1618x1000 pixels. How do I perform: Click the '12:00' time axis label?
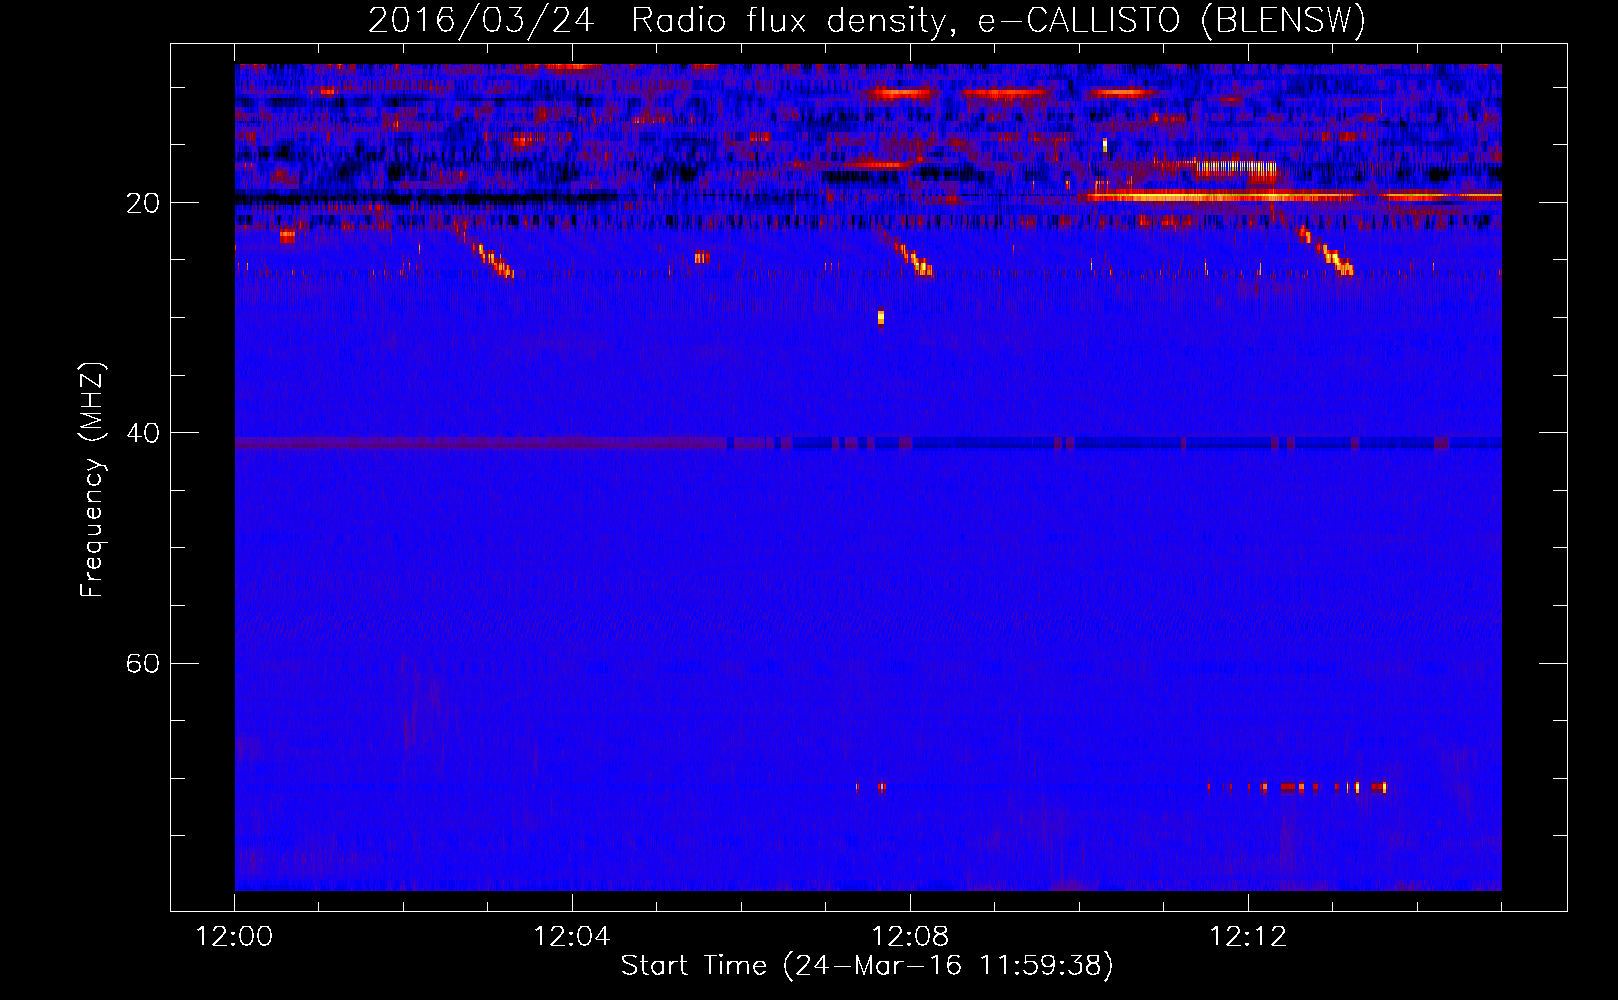pos(235,937)
